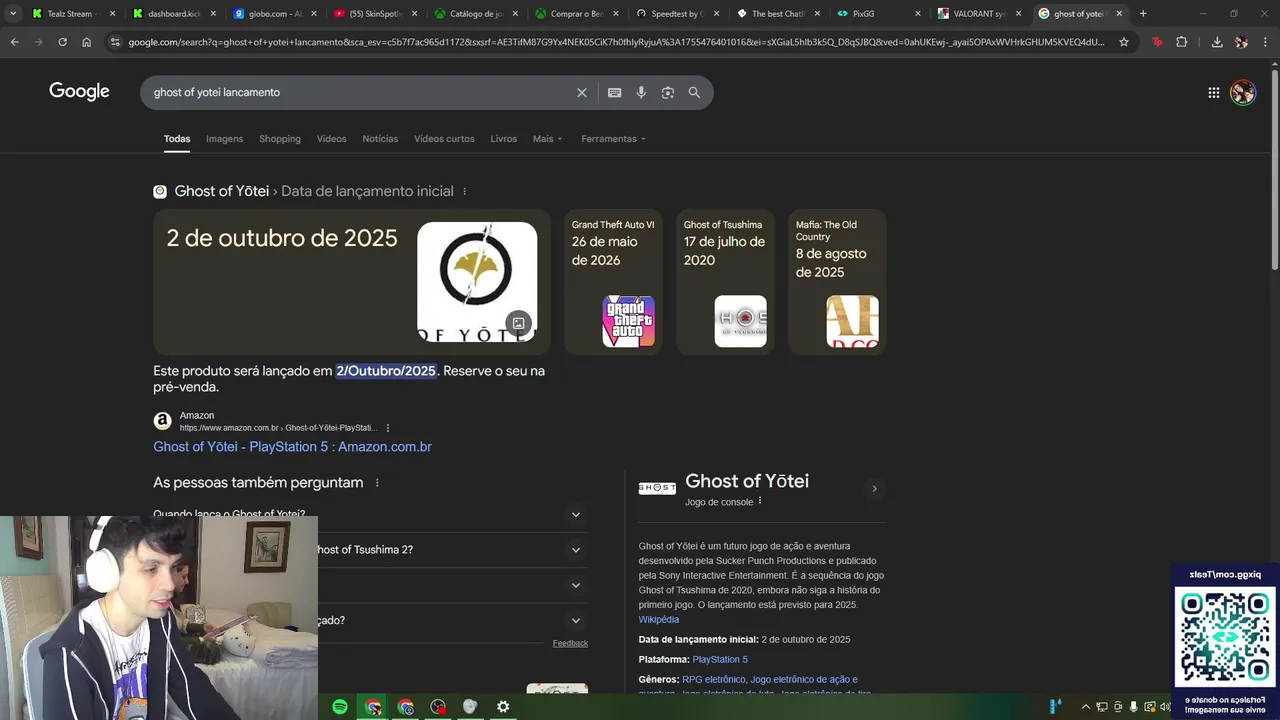Select the Todas tab

(x=177, y=139)
